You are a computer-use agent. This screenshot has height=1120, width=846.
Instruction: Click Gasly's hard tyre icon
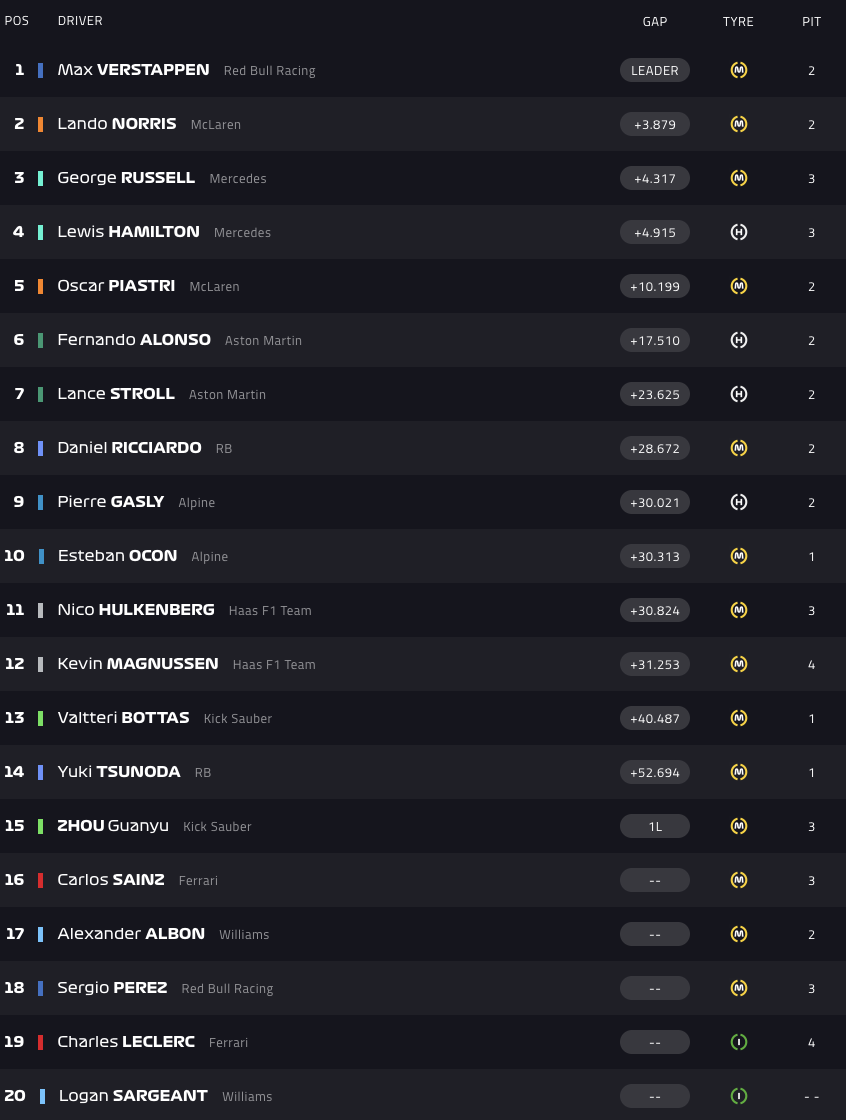(739, 502)
